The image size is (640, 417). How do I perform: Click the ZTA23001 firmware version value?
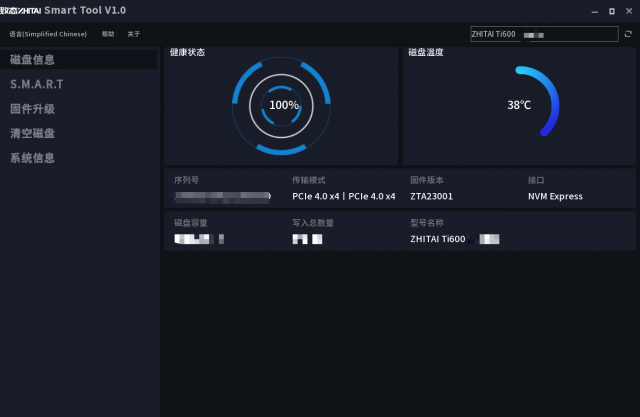click(431, 197)
